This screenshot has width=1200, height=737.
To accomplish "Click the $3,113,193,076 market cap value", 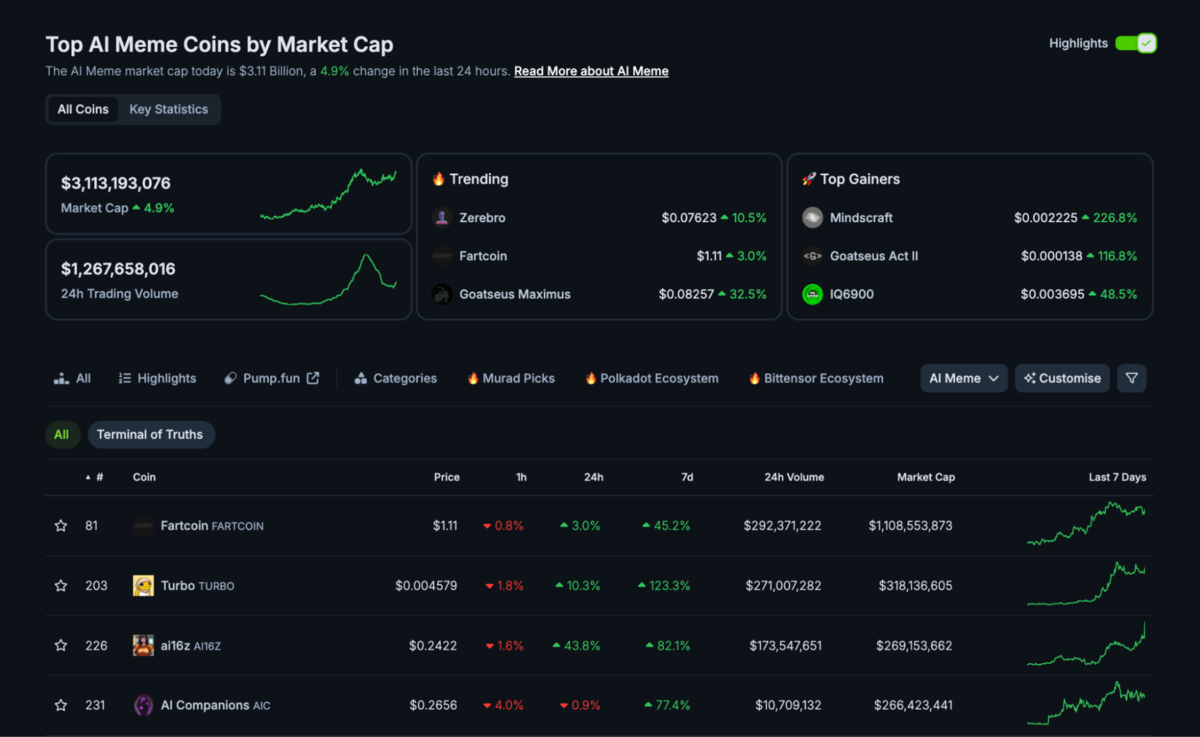I will pos(116,183).
